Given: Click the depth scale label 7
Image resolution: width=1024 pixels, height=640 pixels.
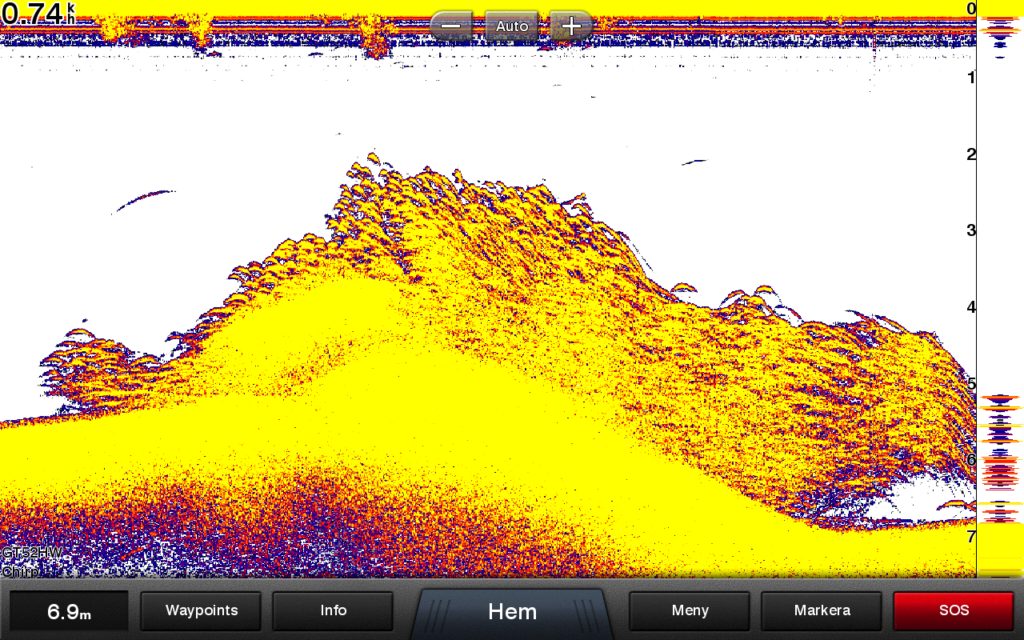Looking at the screenshot, I should coord(970,537).
